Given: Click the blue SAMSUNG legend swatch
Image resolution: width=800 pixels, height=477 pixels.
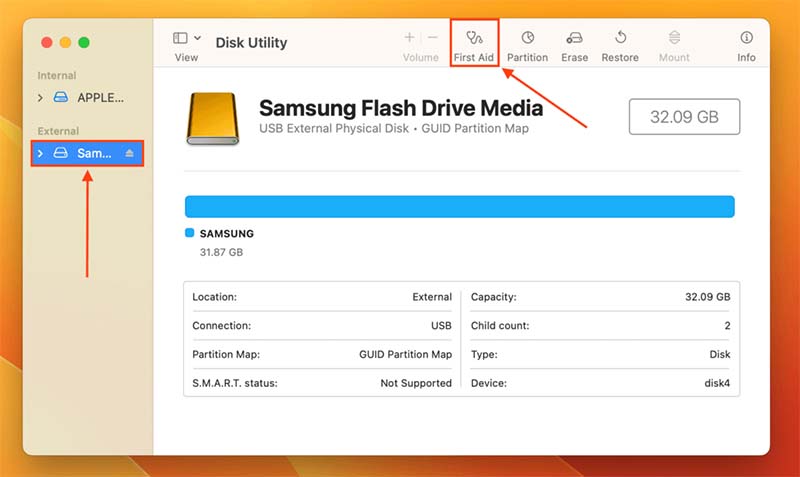Looking at the screenshot, I should (x=190, y=233).
